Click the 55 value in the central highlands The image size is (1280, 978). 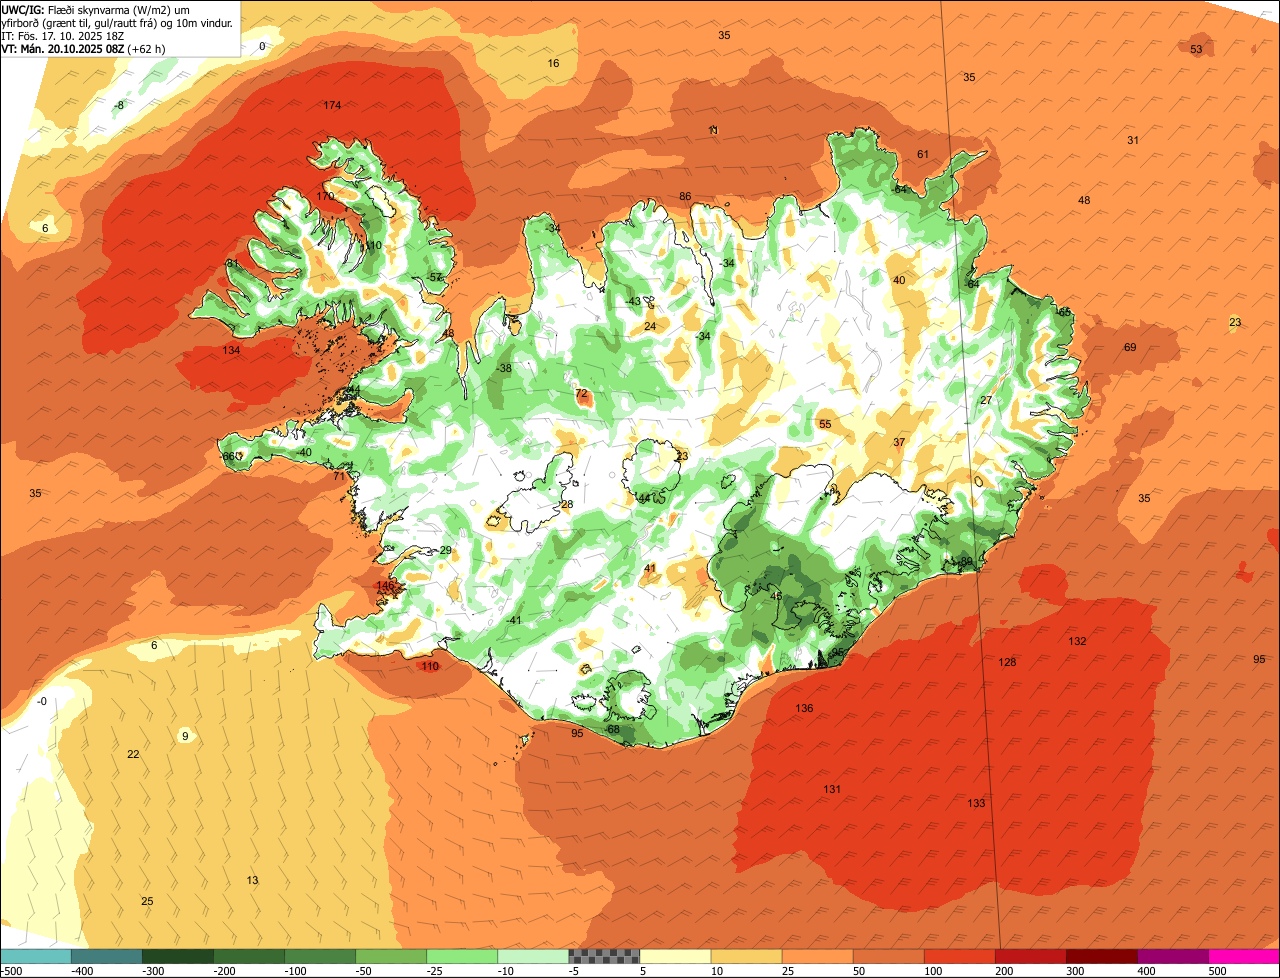tap(825, 424)
